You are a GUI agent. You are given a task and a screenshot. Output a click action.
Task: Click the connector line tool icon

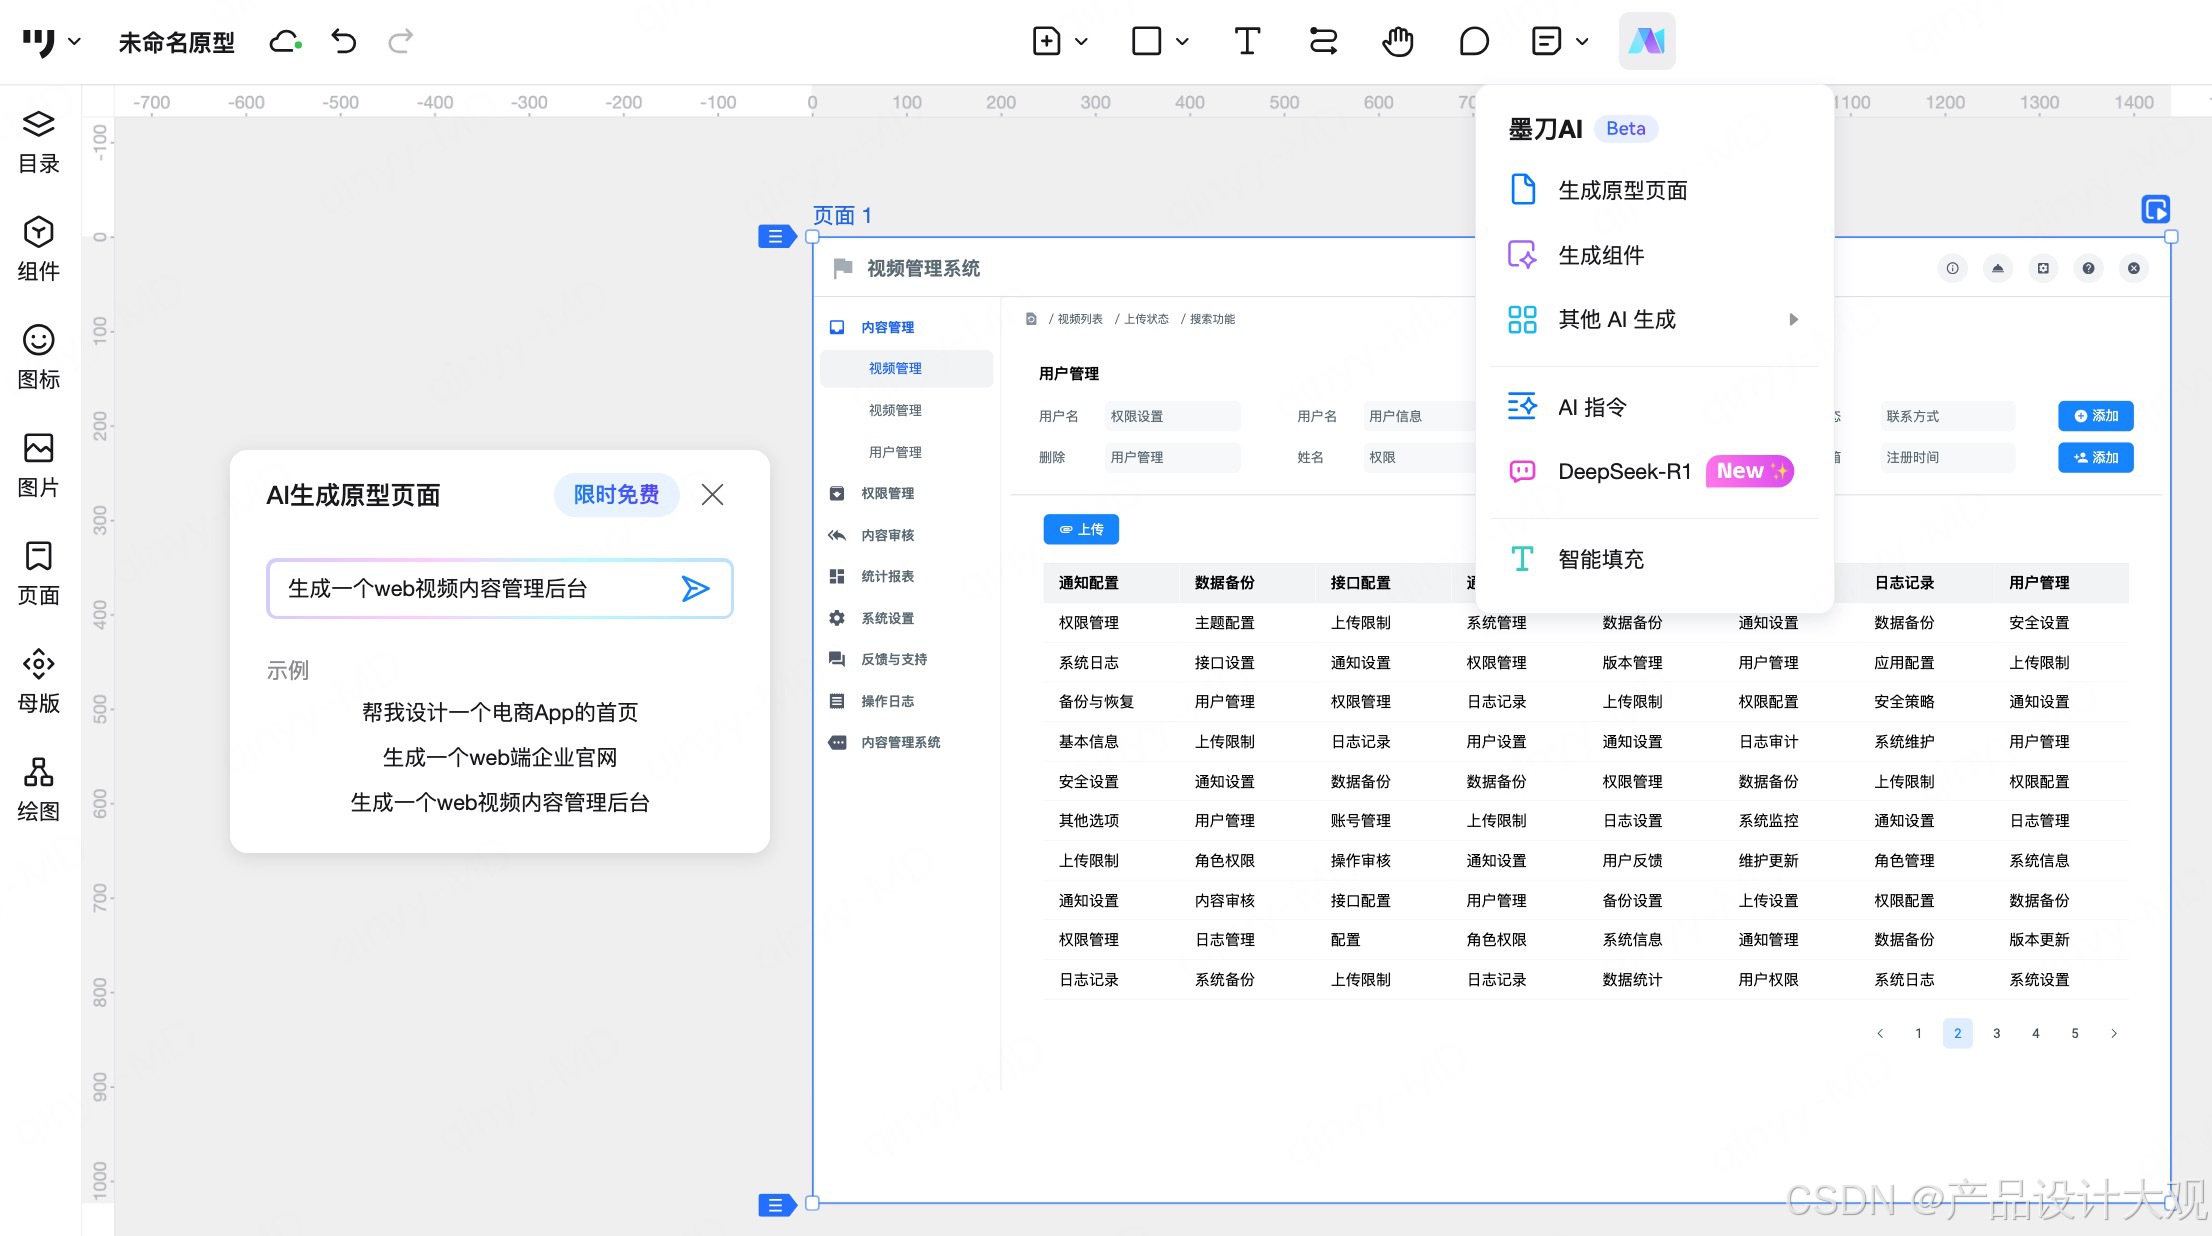pos(1323,41)
